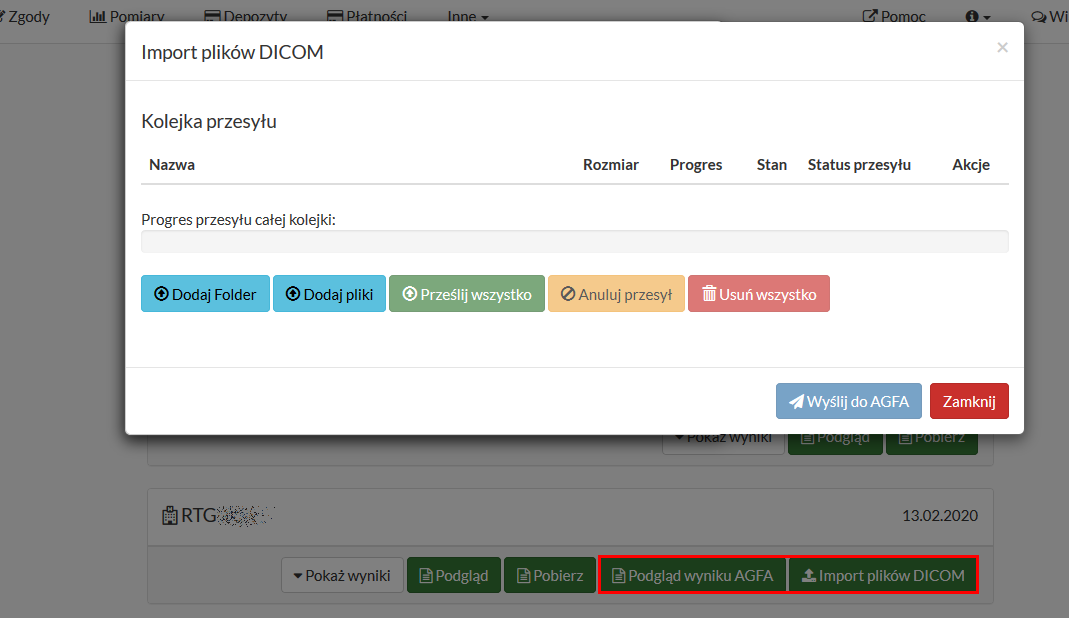Clear the queue with Usuń wszystko

758,294
